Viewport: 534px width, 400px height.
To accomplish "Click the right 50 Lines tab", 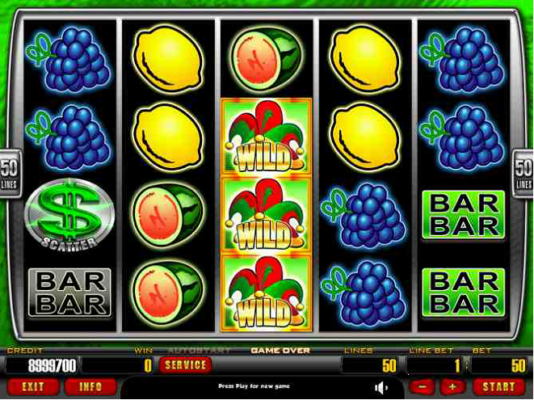I will [x=523, y=174].
